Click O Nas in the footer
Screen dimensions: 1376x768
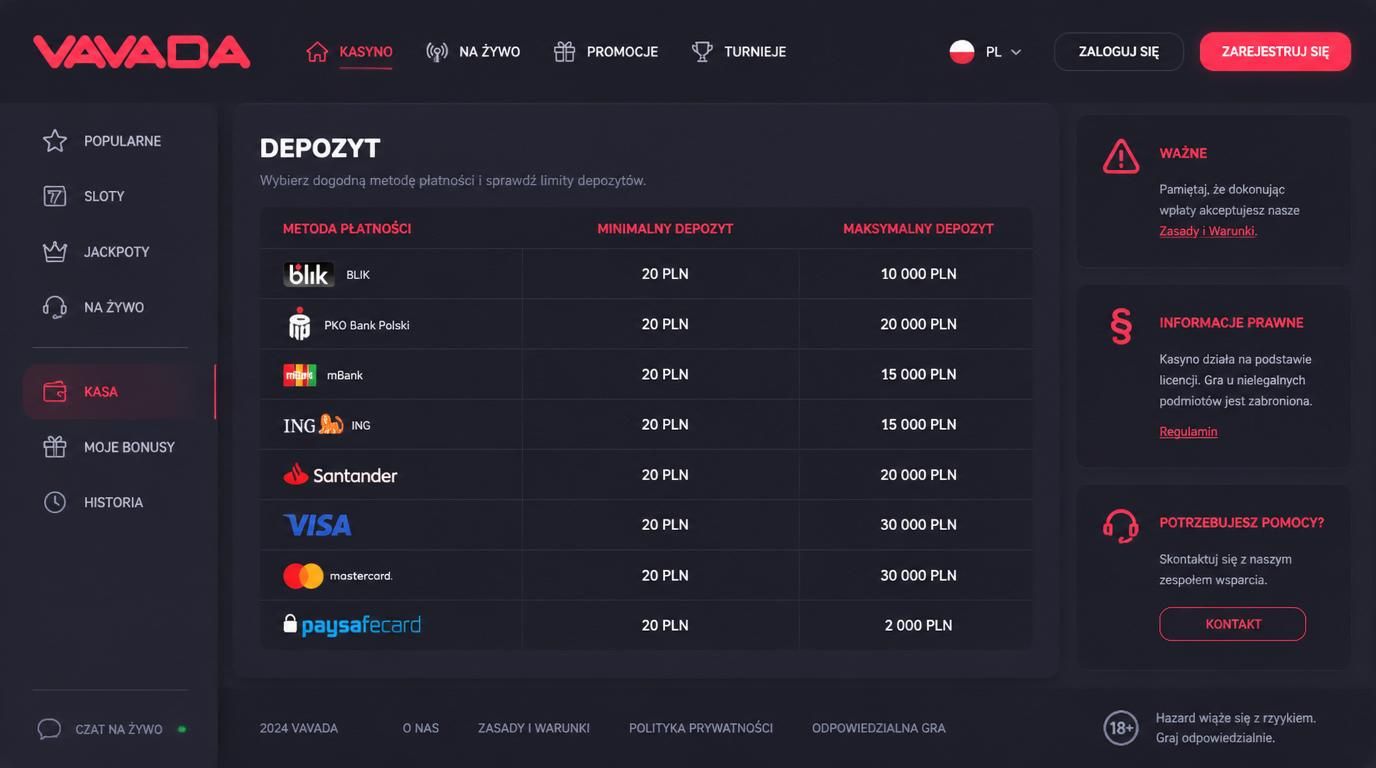click(421, 728)
